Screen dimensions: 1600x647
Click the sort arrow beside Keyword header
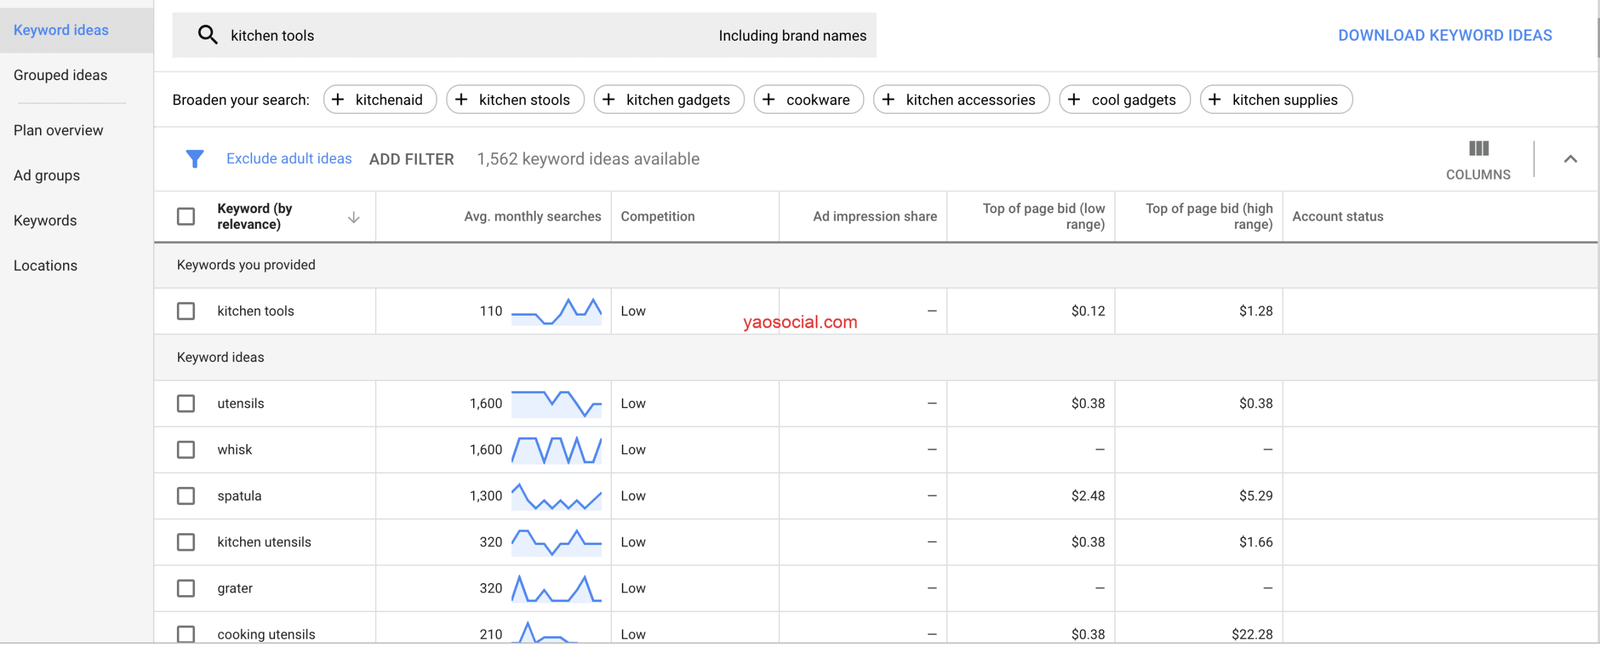(x=353, y=217)
